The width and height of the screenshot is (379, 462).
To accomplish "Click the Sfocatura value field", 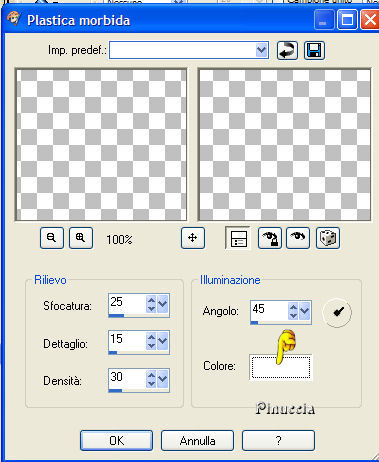I will pos(127,303).
